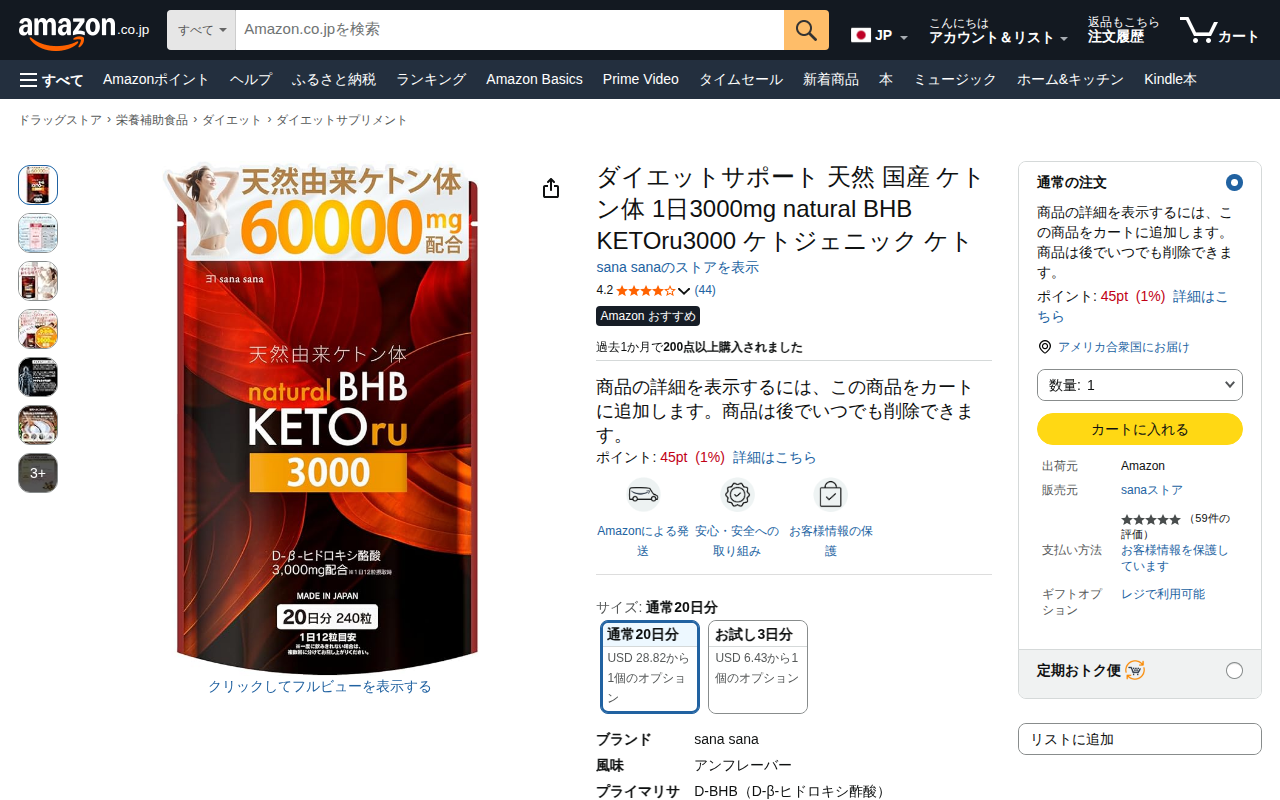The width and height of the screenshot is (1280, 800).
Task: Click the Amazon.co.jp search input field
Action: (510, 30)
